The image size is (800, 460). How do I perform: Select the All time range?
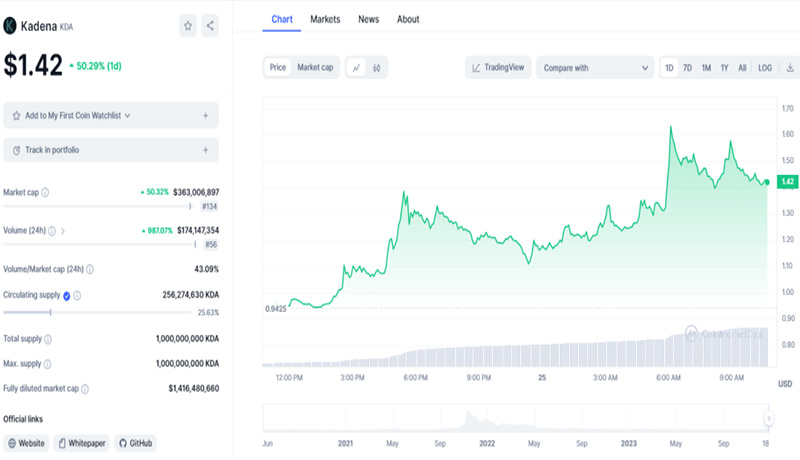(x=742, y=68)
